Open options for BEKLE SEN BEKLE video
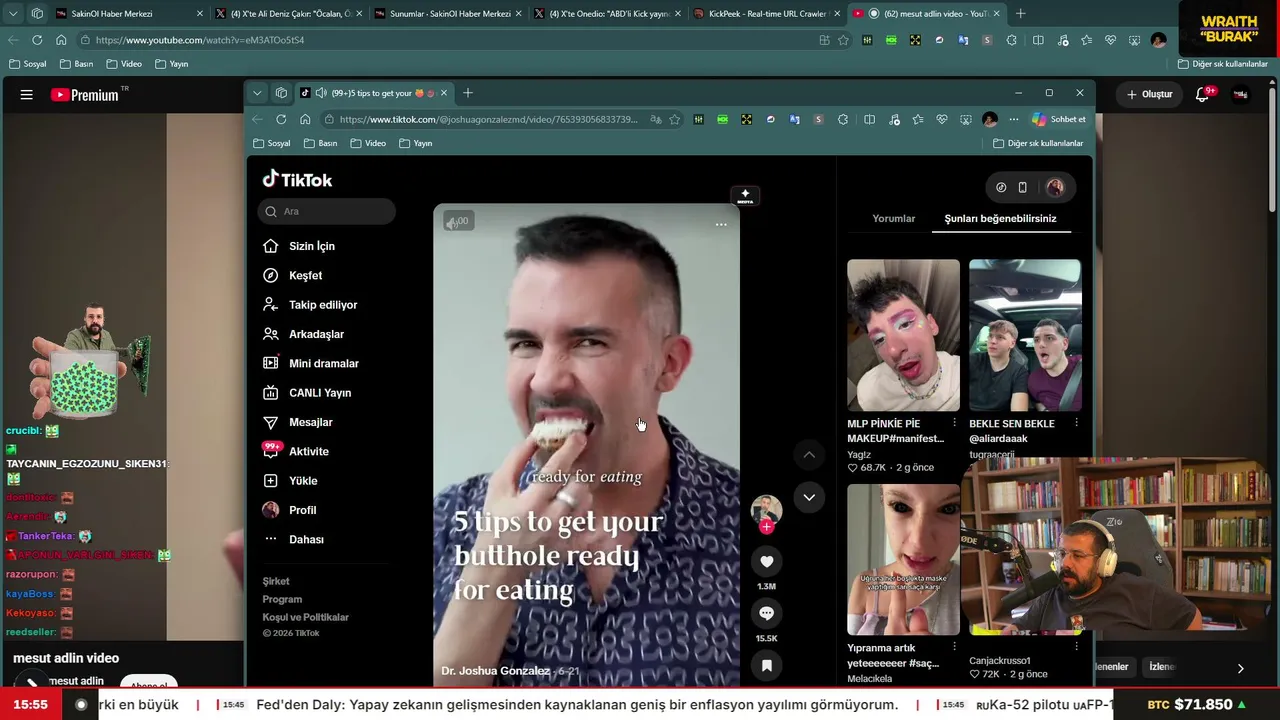The image size is (1280, 720). click(x=1076, y=423)
